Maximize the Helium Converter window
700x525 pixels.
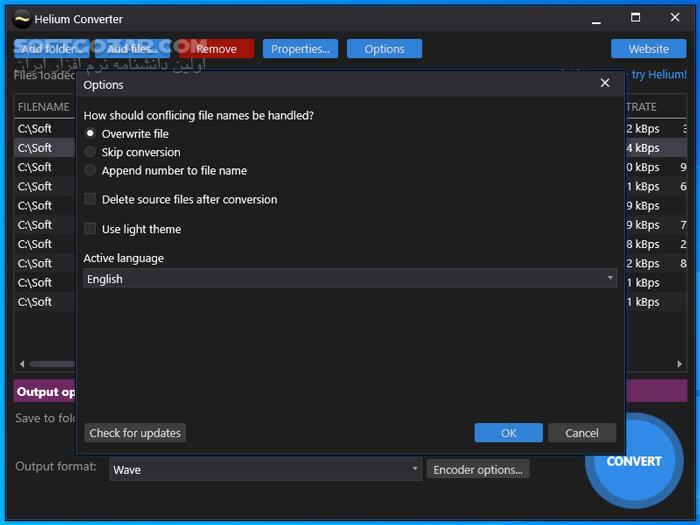coord(635,18)
